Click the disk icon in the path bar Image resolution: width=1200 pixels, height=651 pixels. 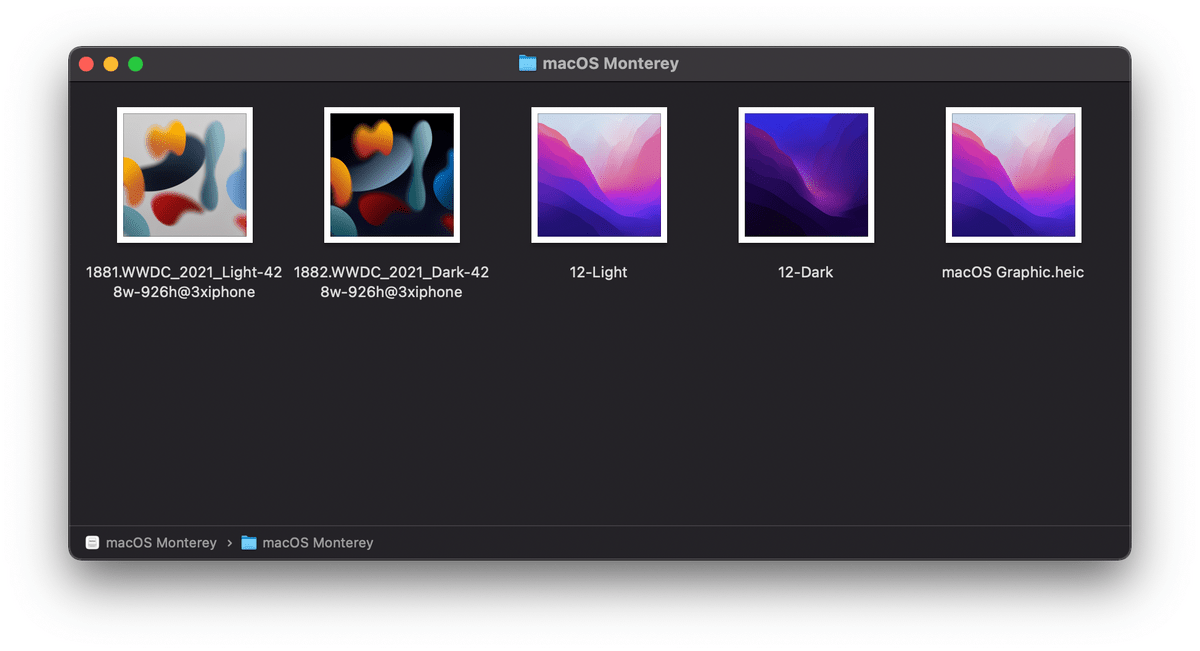[x=93, y=543]
